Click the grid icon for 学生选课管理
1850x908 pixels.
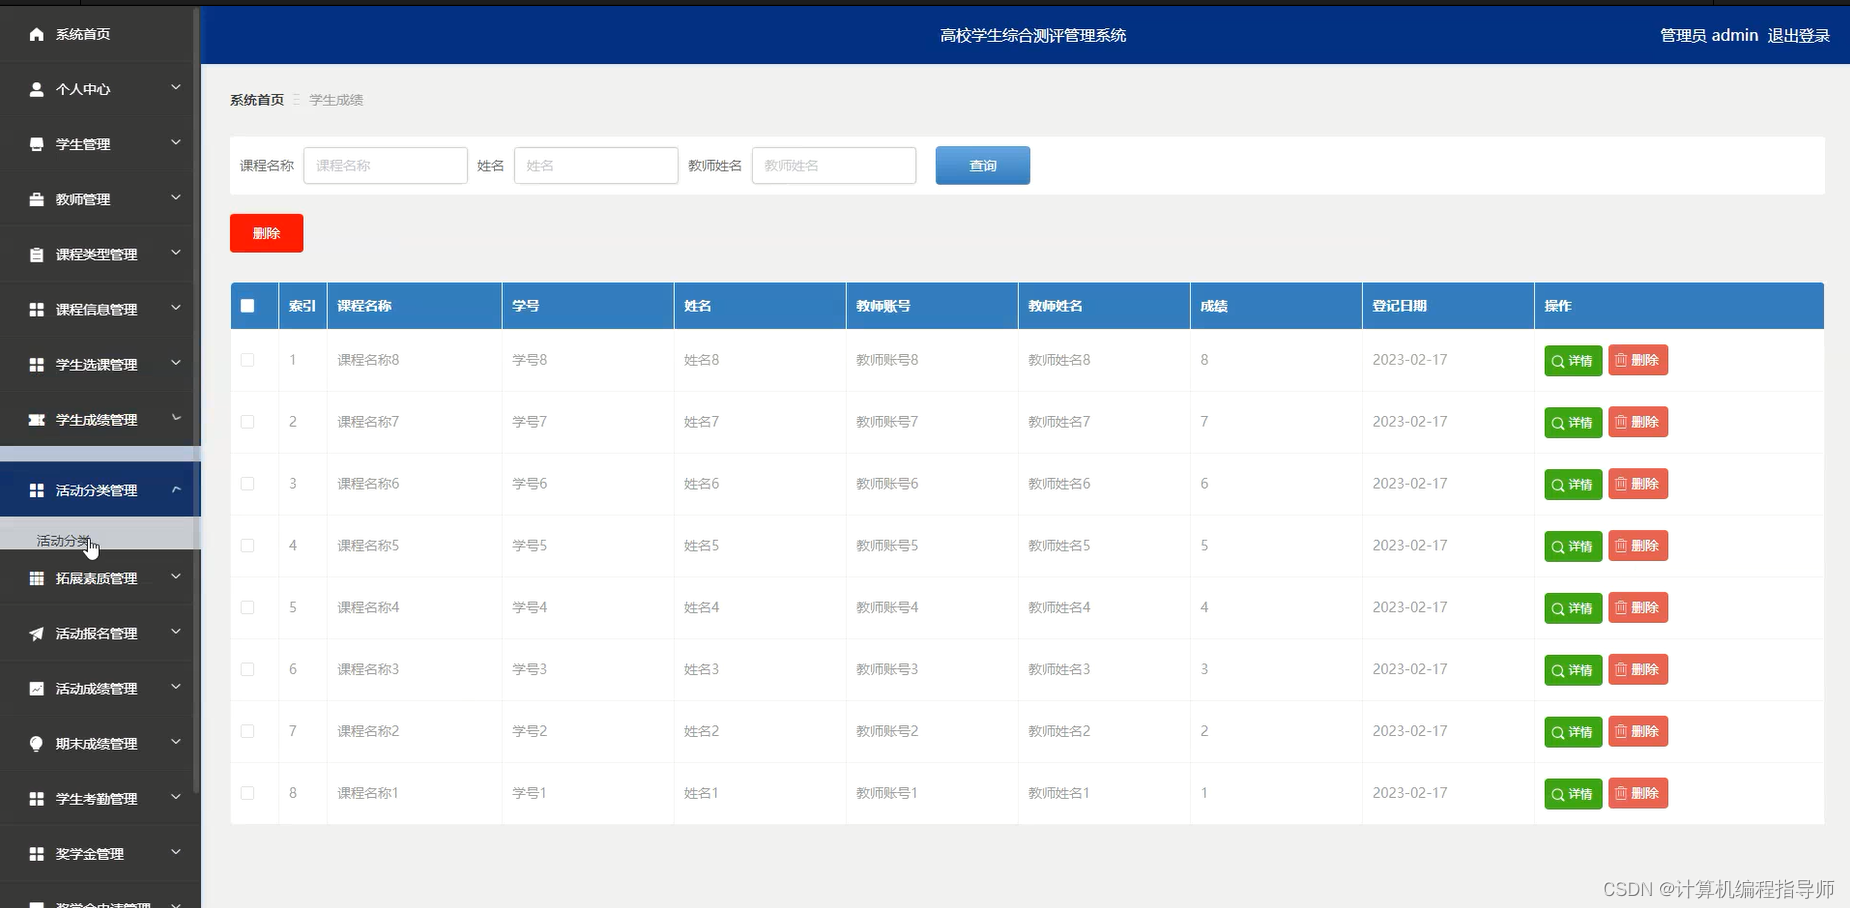tap(37, 364)
